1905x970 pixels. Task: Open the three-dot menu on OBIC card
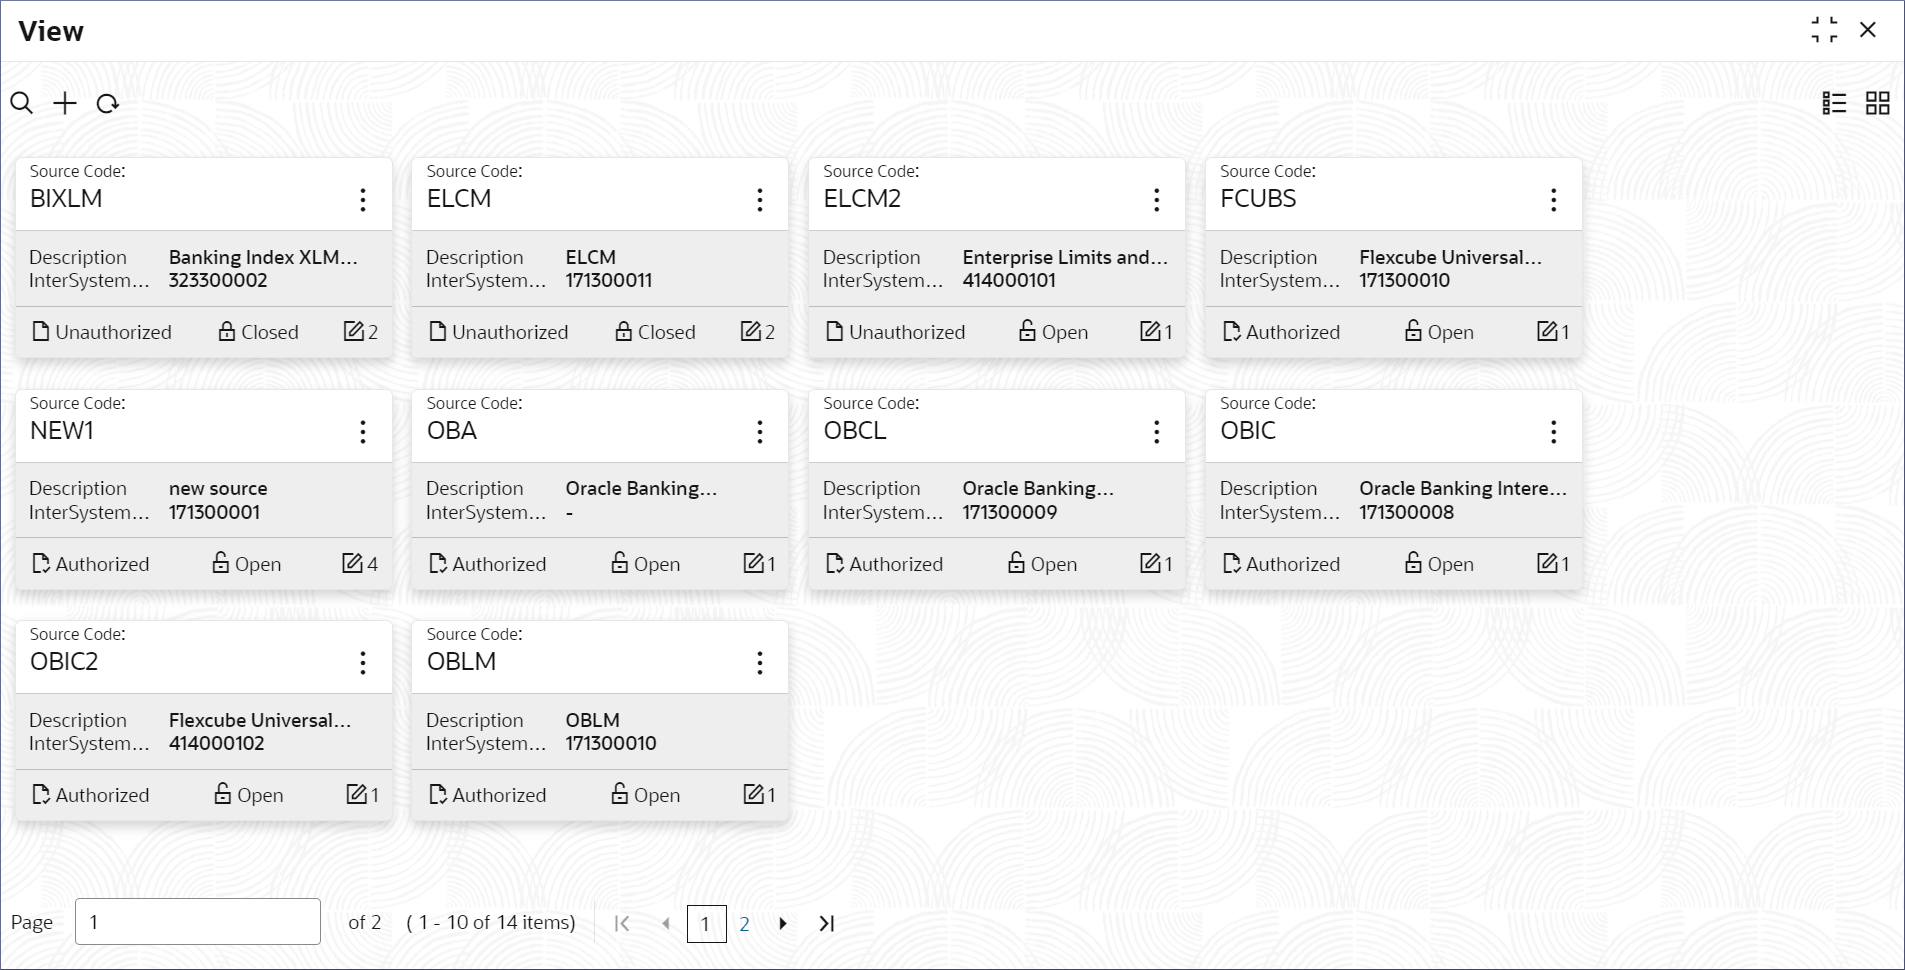1554,432
